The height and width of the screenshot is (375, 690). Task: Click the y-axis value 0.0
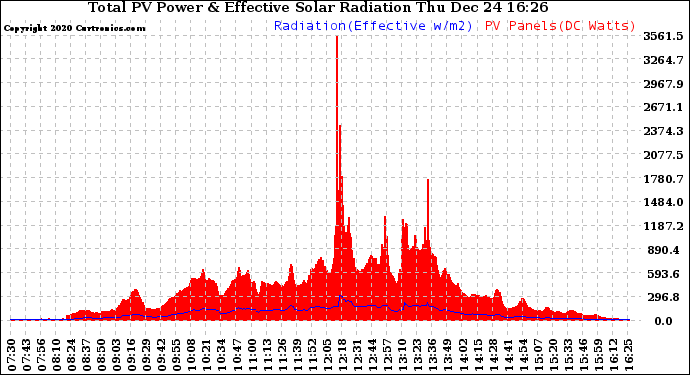663,321
